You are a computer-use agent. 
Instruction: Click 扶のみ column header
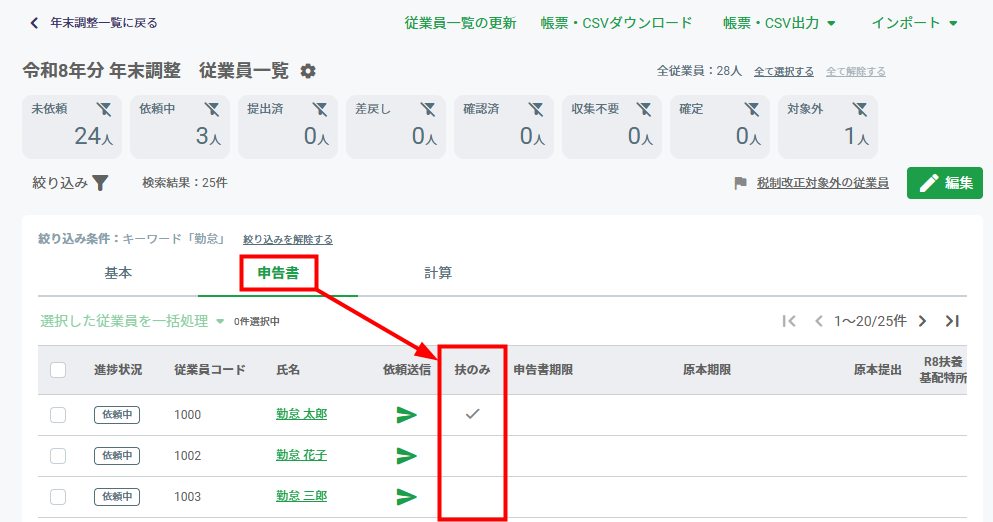pos(472,370)
